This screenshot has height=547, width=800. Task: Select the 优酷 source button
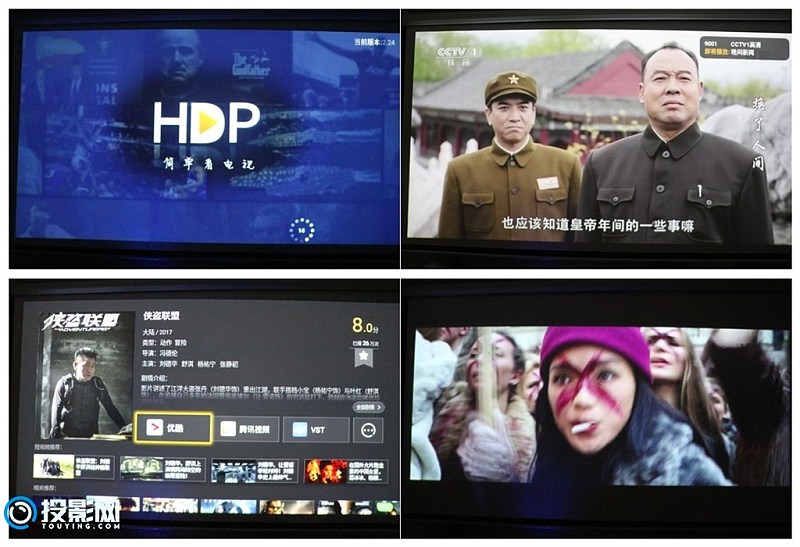point(172,428)
